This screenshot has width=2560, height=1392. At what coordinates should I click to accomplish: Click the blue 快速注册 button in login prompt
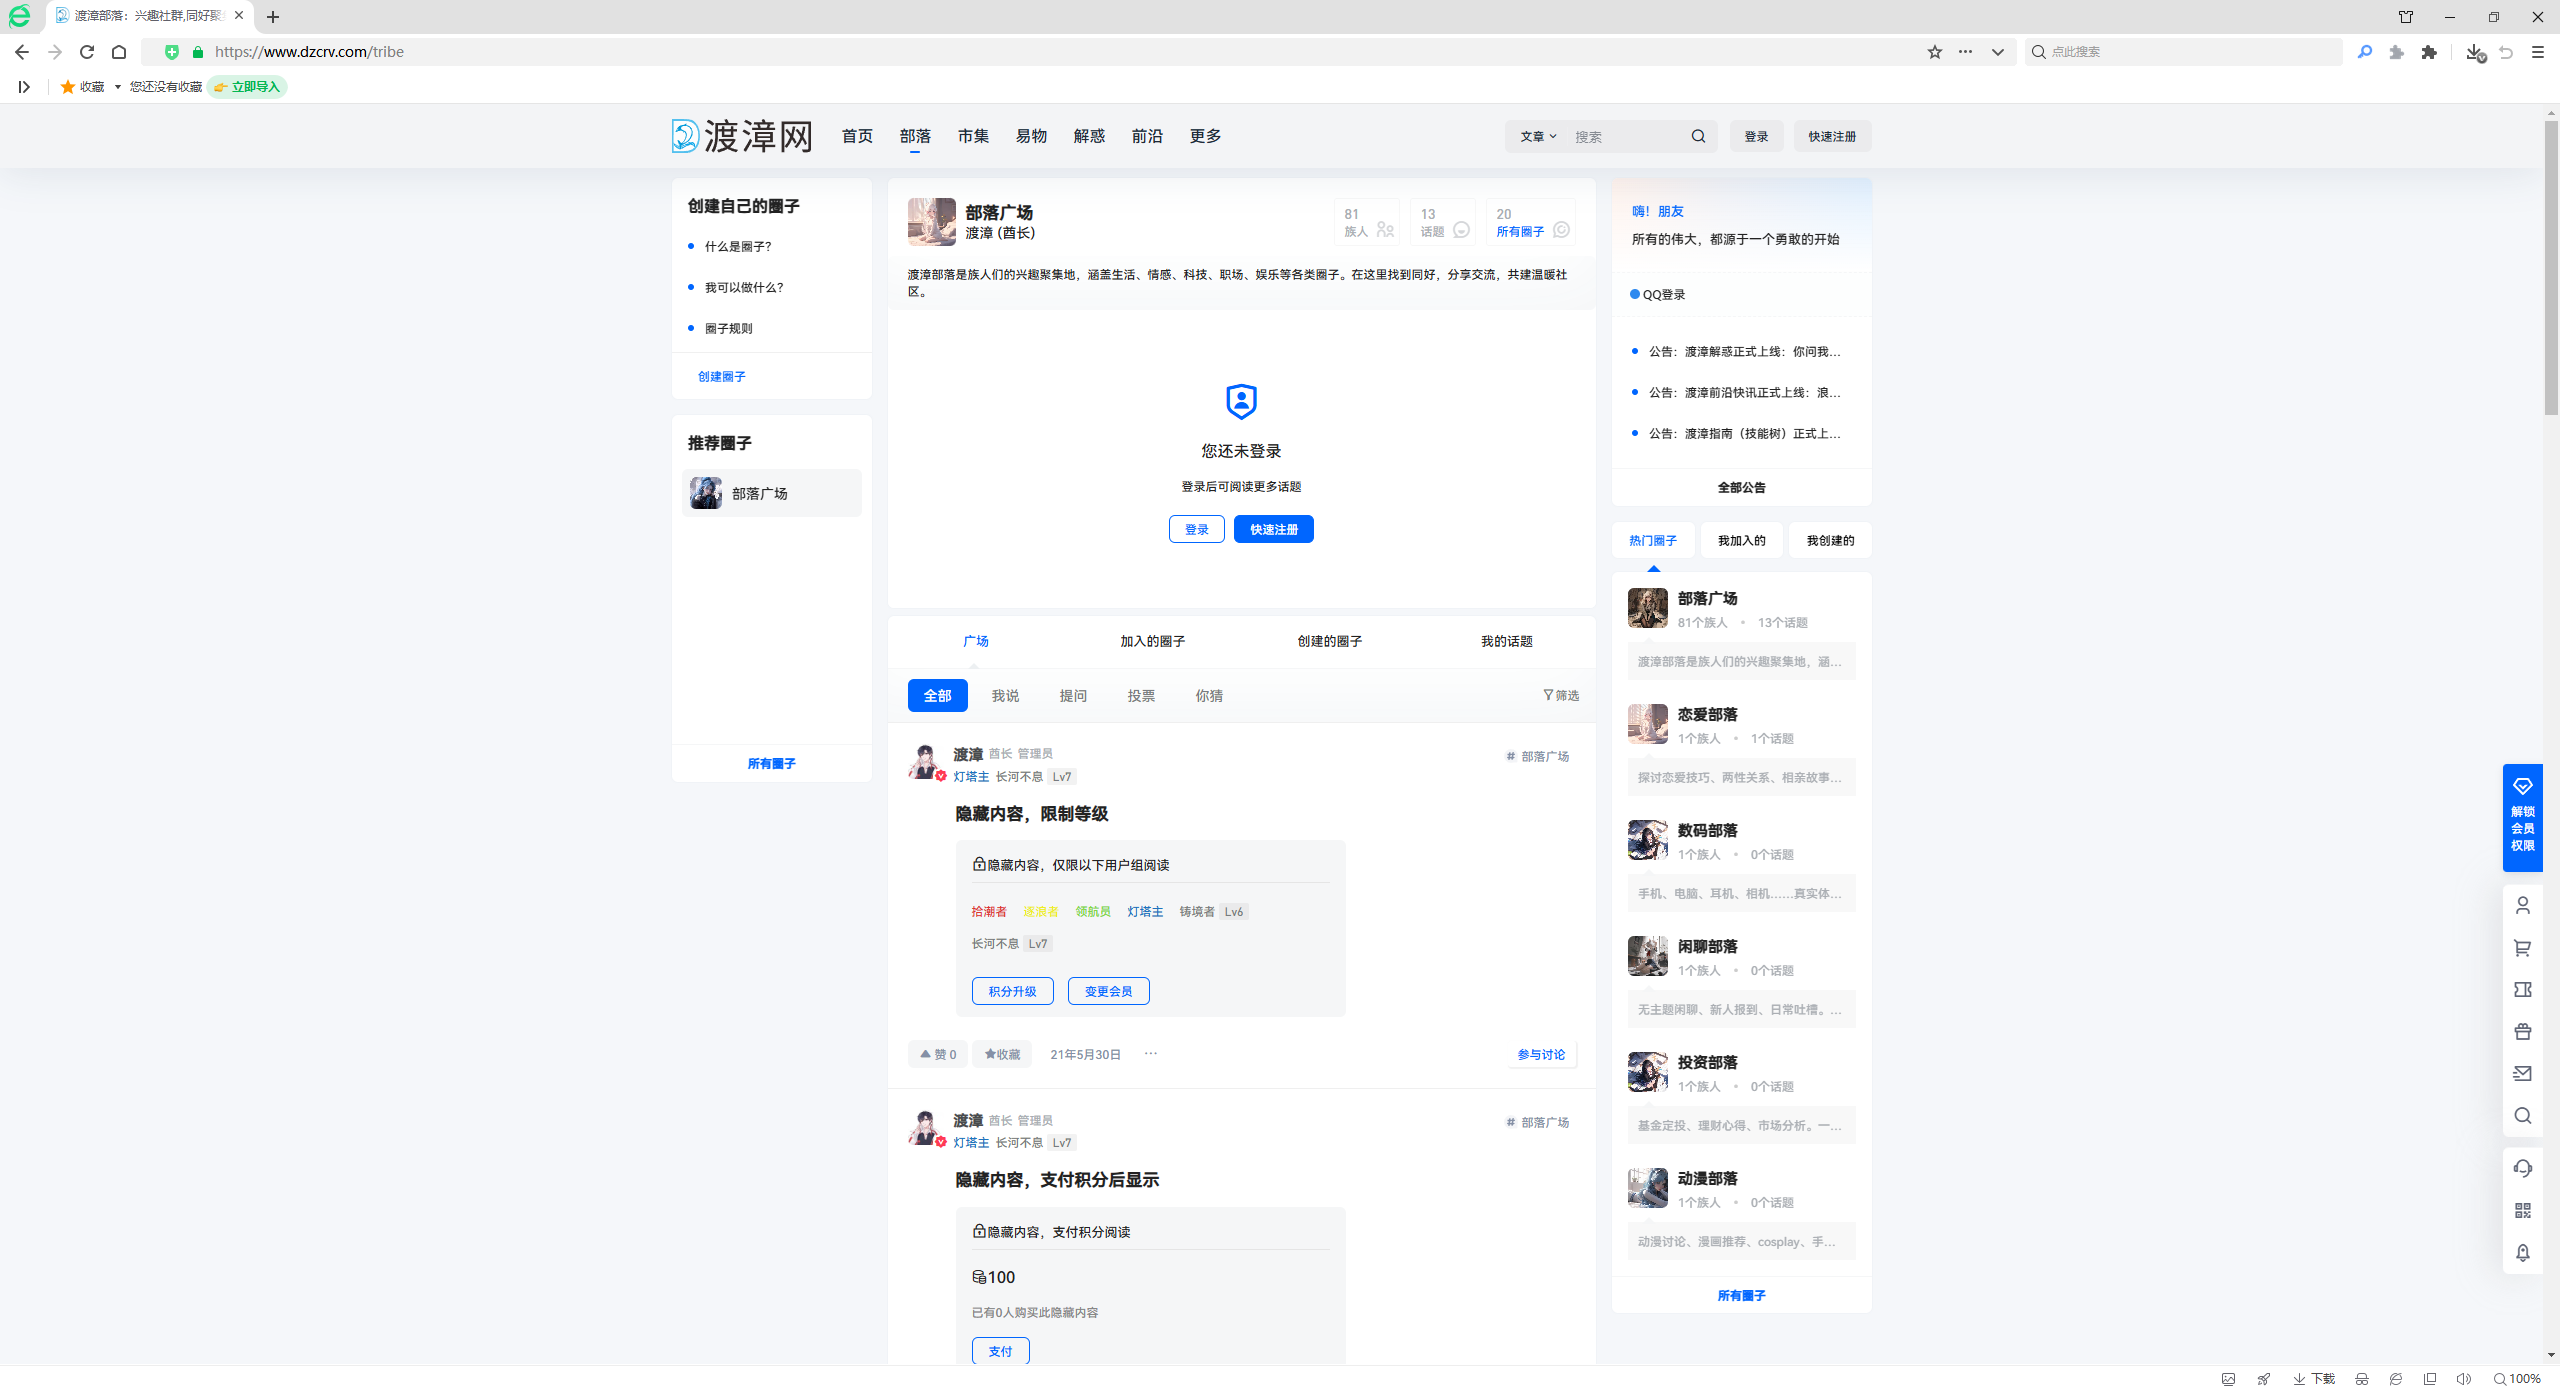1273,530
